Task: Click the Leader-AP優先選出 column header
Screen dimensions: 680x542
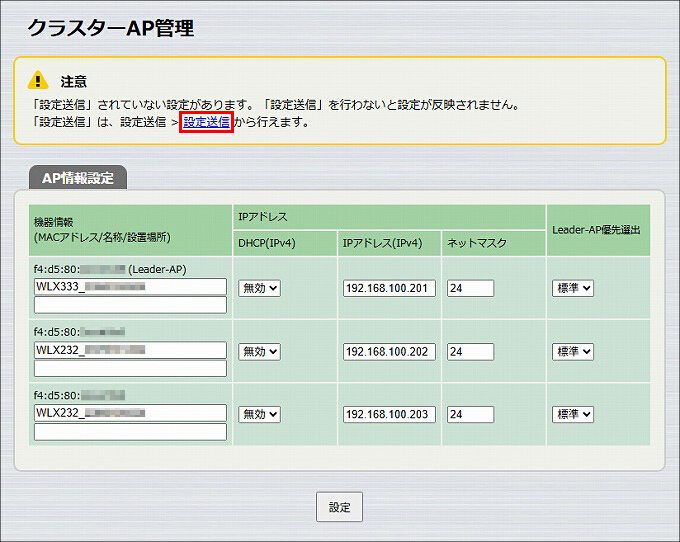Action: point(598,230)
